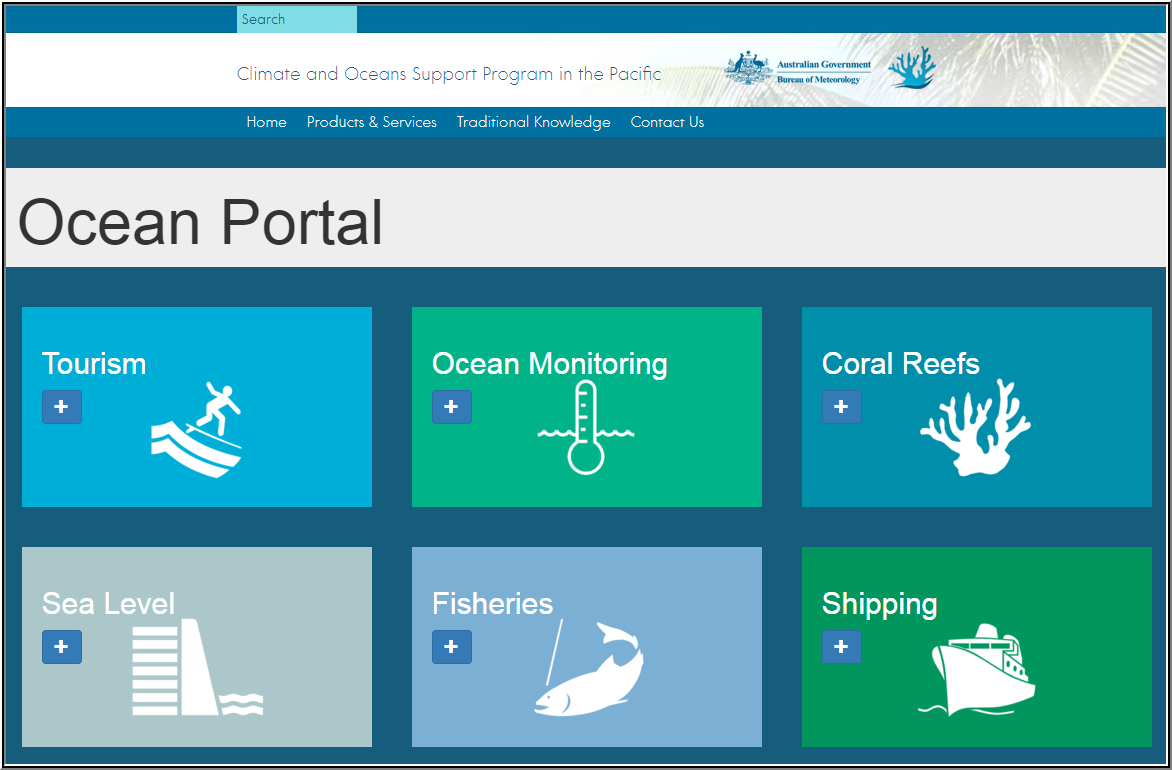Navigate to Traditional Knowledge
Viewport: 1172px width, 770px height.
(533, 121)
